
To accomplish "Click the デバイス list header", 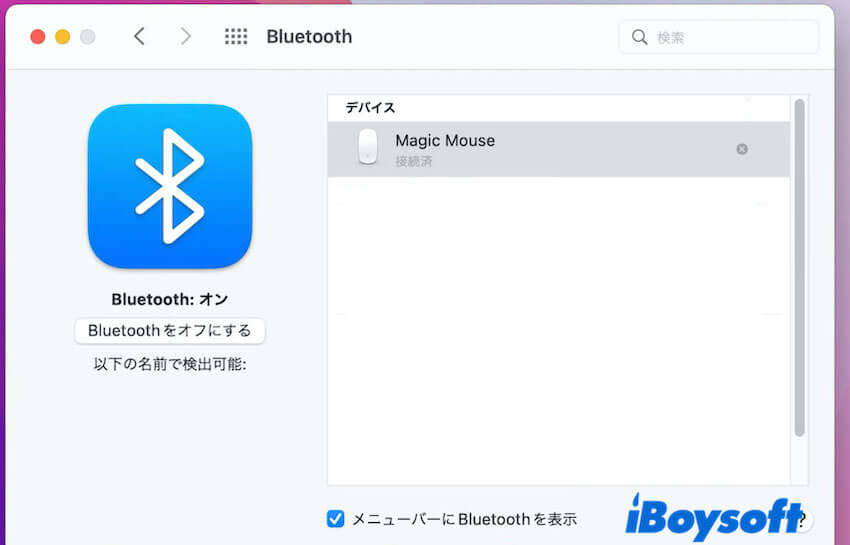I will pyautogui.click(x=370, y=107).
